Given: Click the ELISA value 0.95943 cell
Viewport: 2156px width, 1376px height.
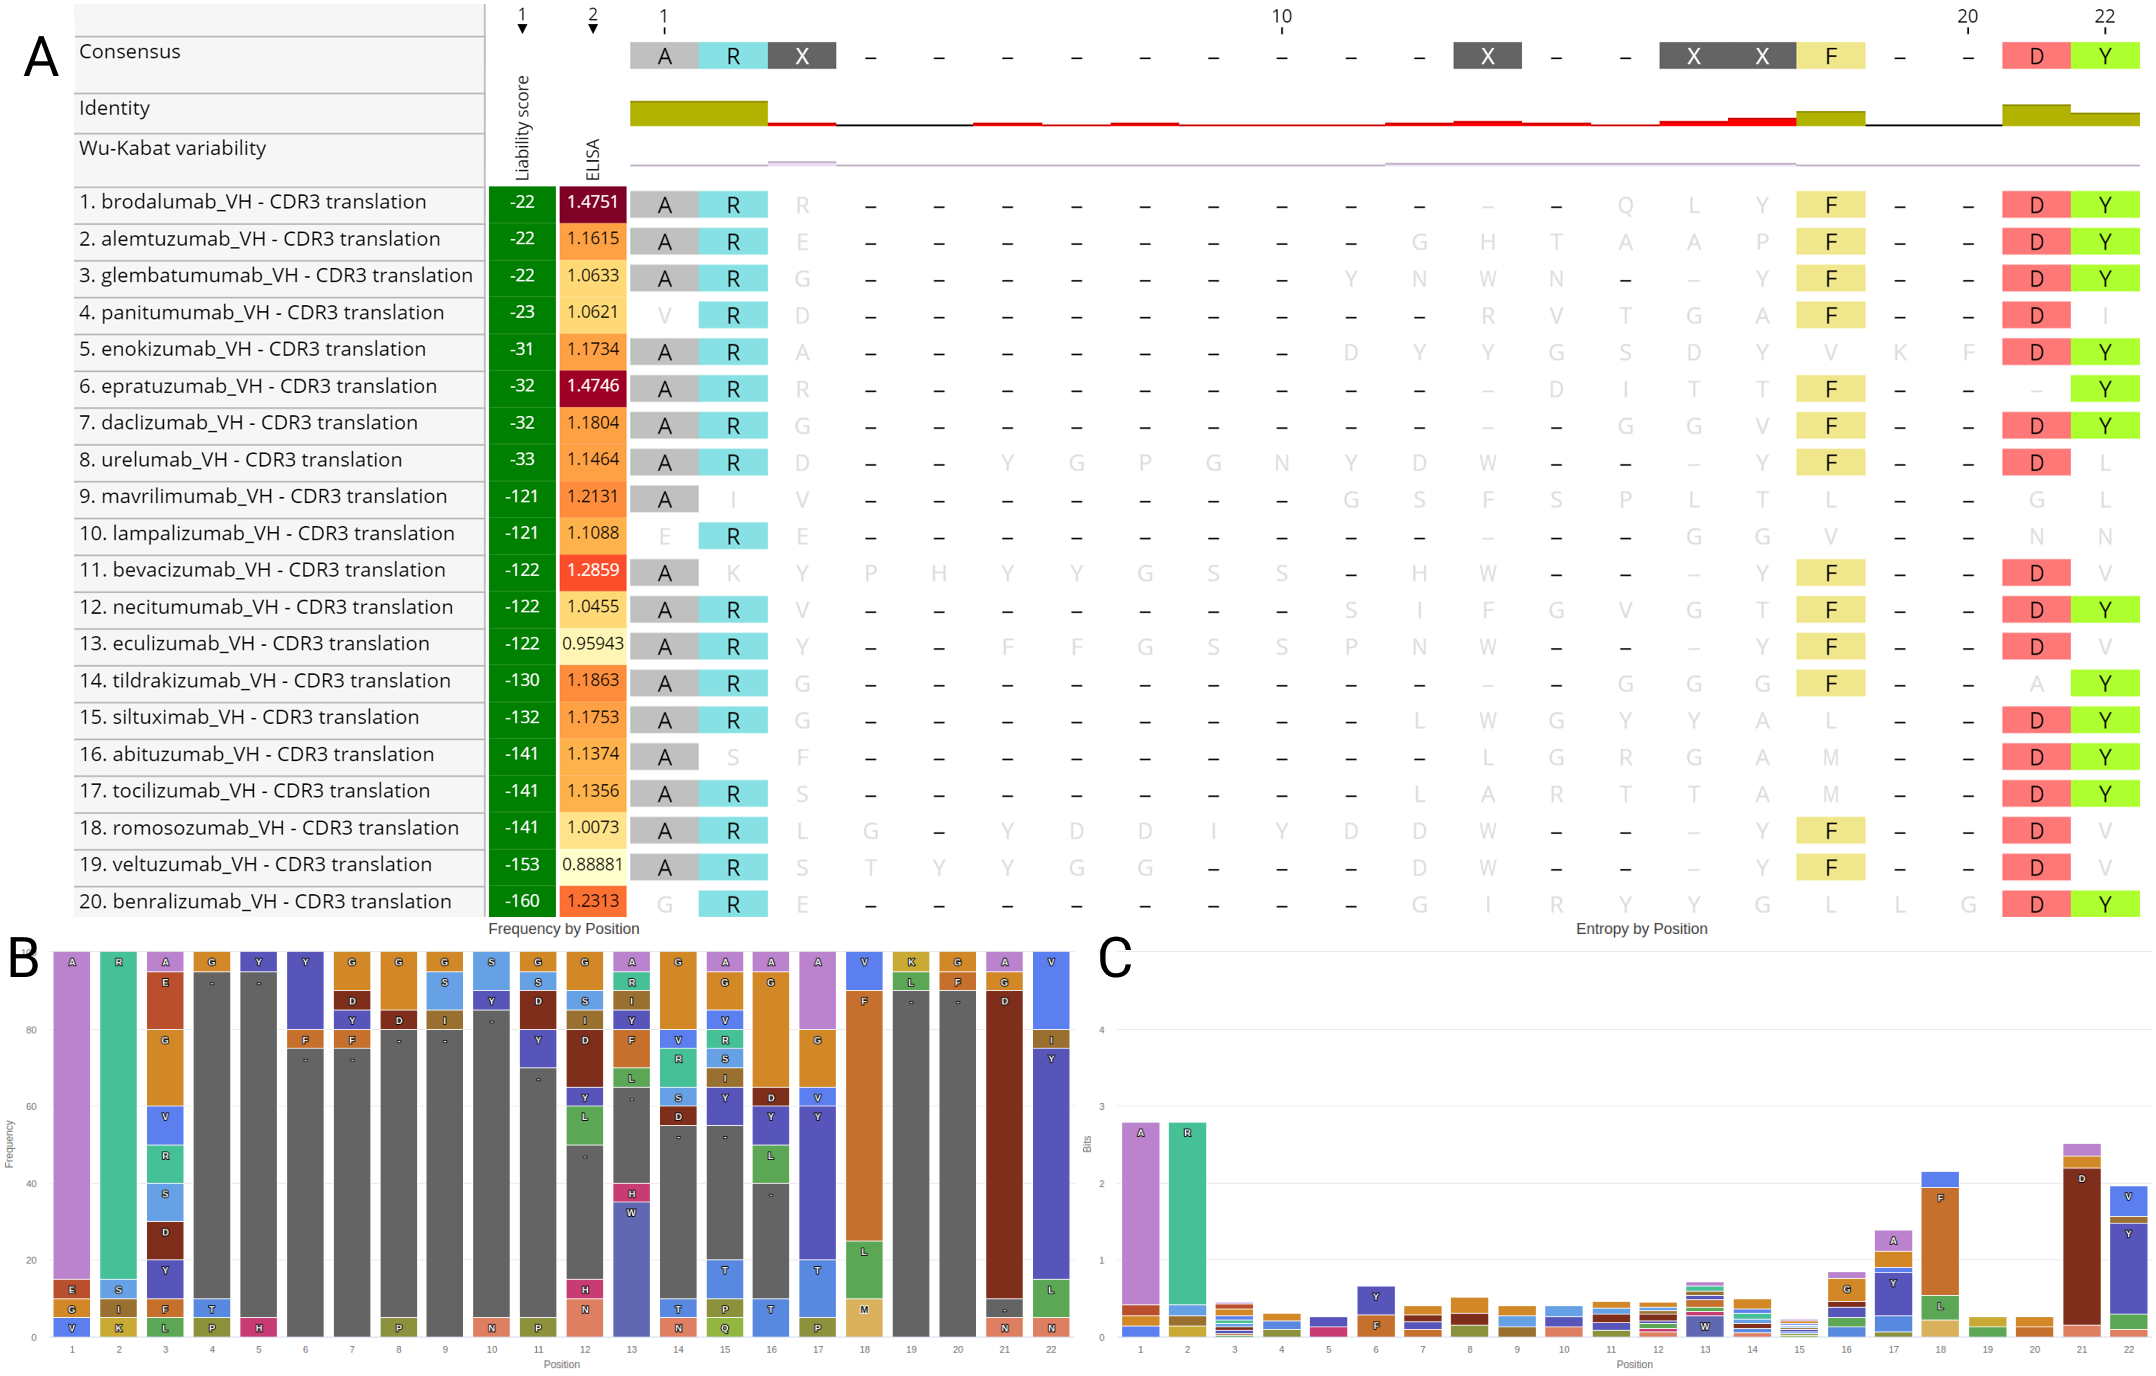Looking at the screenshot, I should click(x=593, y=645).
